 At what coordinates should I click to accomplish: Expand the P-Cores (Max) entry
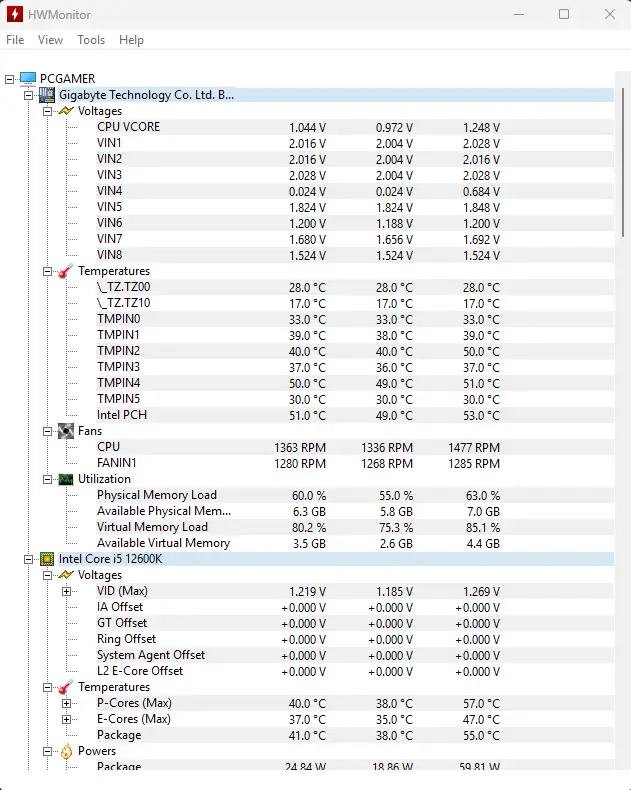click(x=67, y=703)
